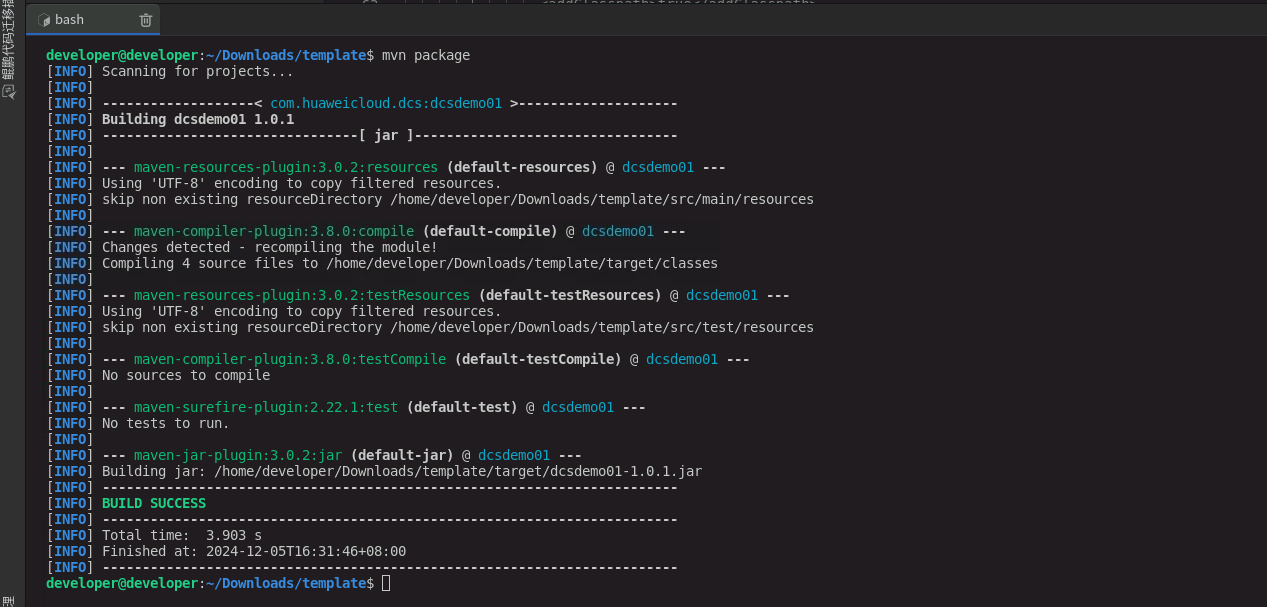1267x607 pixels.
Task: Select the bash terminal tab
Action: point(92,20)
